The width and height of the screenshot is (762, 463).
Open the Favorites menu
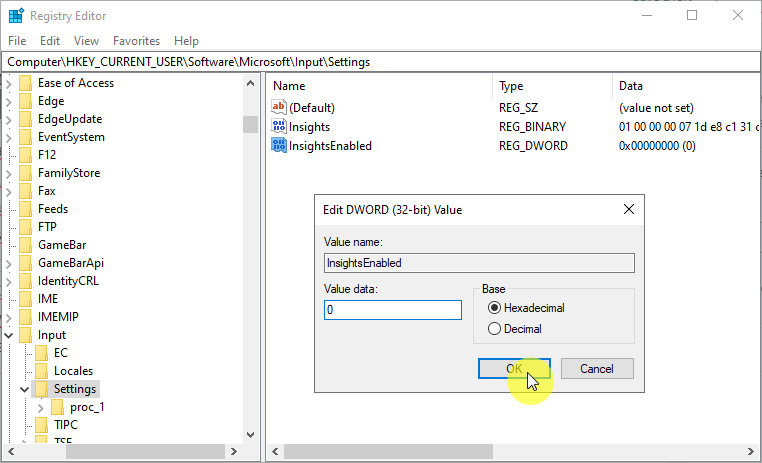pyautogui.click(x=136, y=41)
